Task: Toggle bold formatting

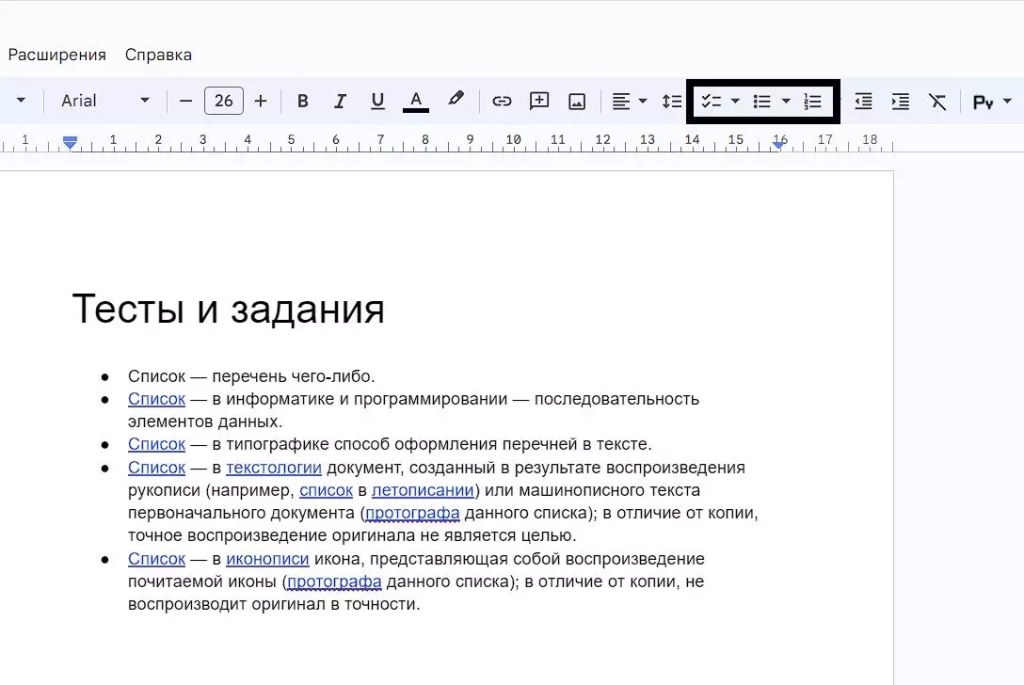Action: pos(303,100)
